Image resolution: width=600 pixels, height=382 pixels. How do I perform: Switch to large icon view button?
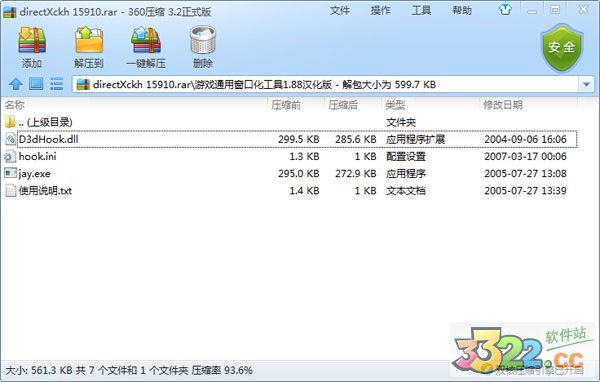pos(36,84)
